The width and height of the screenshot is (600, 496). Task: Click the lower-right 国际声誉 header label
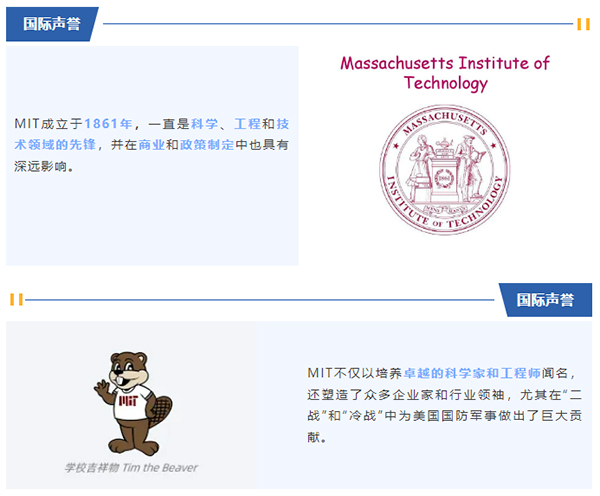pyautogui.click(x=545, y=300)
